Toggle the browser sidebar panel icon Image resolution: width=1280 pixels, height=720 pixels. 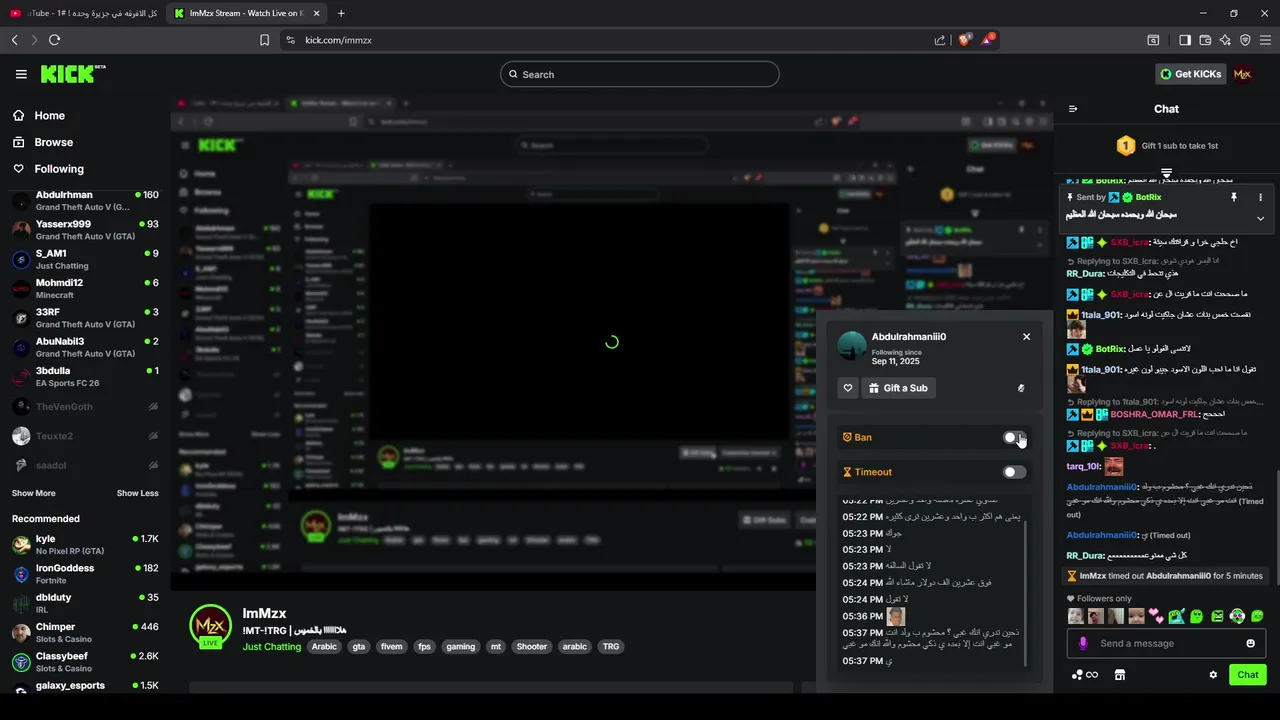click(x=1185, y=40)
